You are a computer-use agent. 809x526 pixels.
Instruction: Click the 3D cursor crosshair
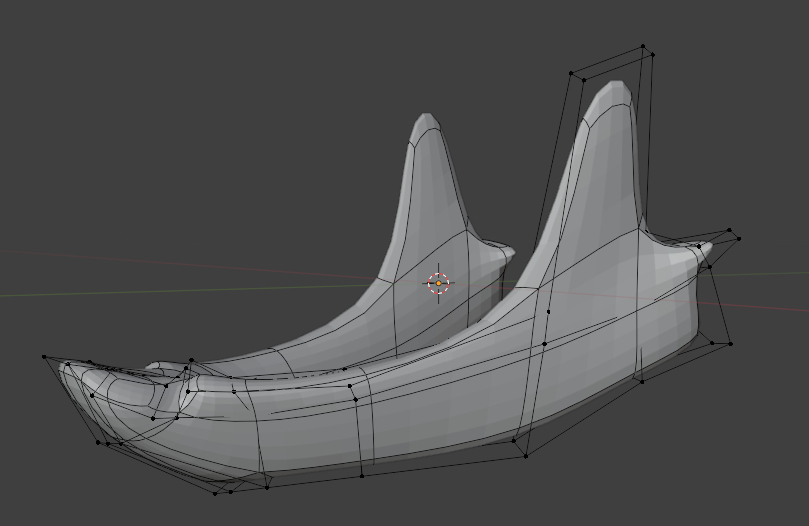pyautogui.click(x=439, y=283)
